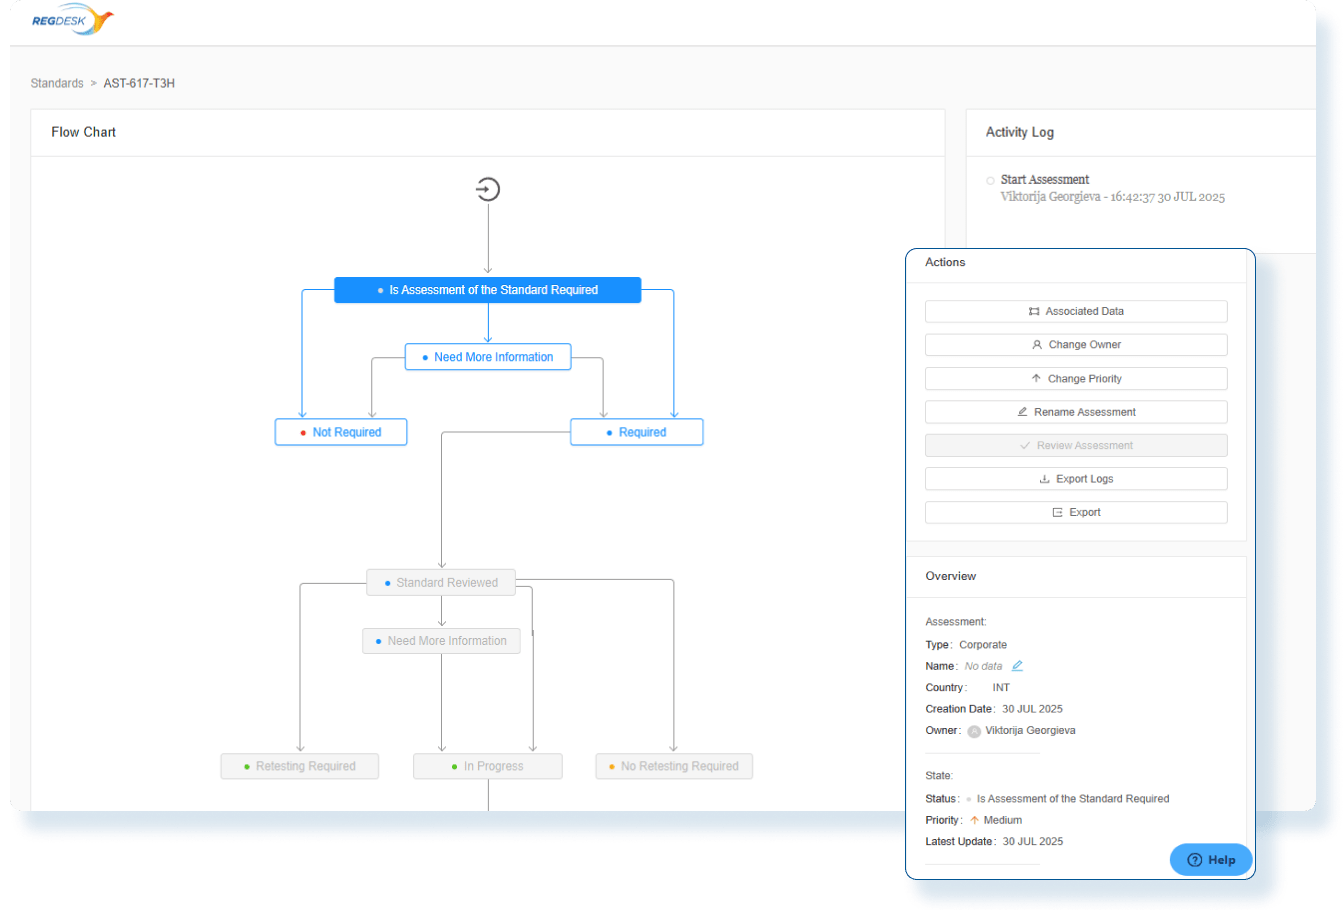Go to Standards breadcrumb link
The image size is (1344, 910).
(57, 83)
